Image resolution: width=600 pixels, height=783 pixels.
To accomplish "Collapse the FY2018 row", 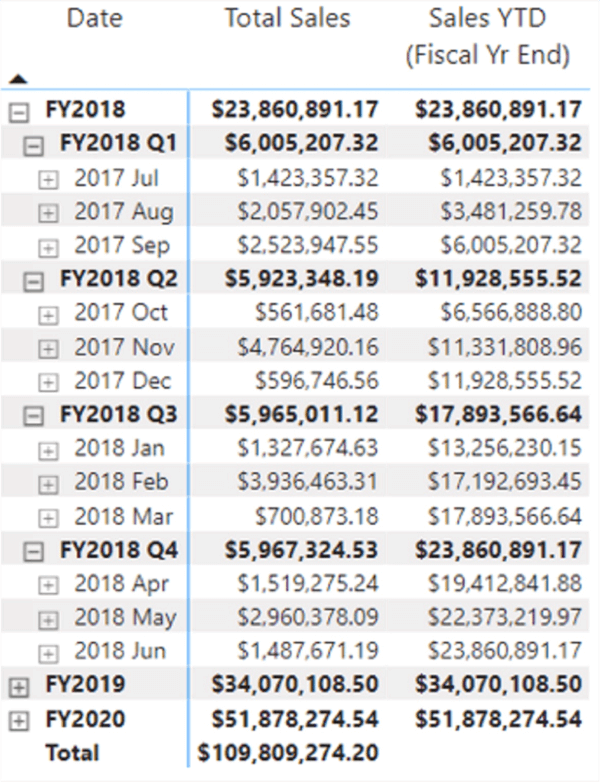I will [x=16, y=110].
